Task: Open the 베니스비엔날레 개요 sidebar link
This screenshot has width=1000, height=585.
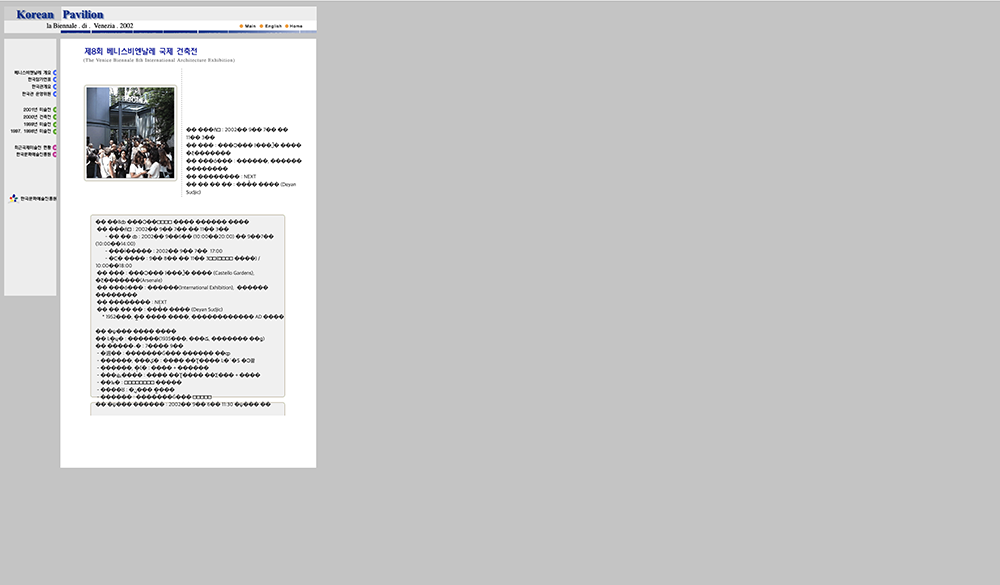Action: point(33,73)
